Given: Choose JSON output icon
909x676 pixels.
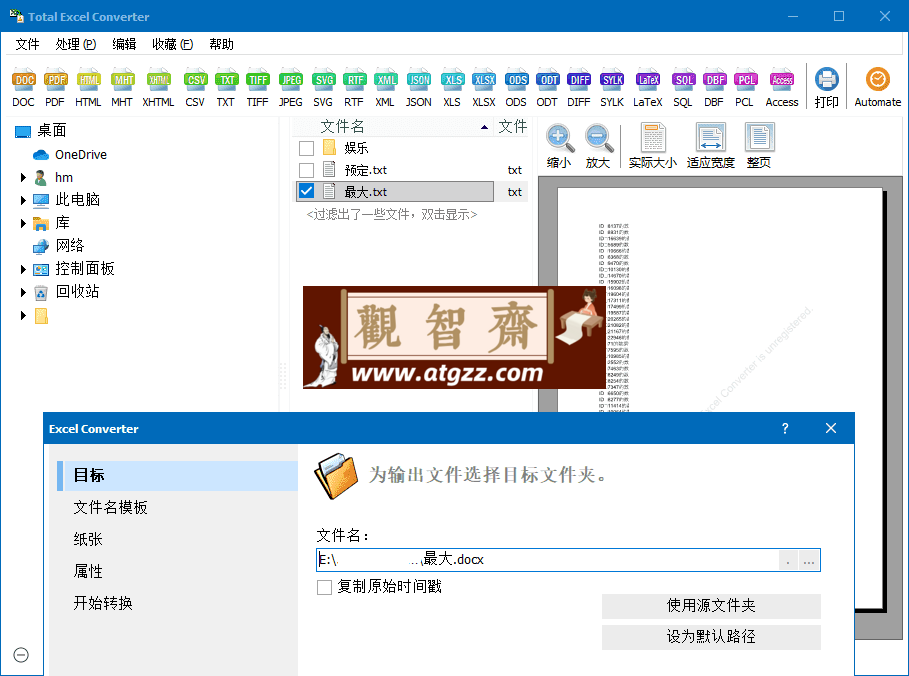Looking at the screenshot, I should tap(418, 80).
